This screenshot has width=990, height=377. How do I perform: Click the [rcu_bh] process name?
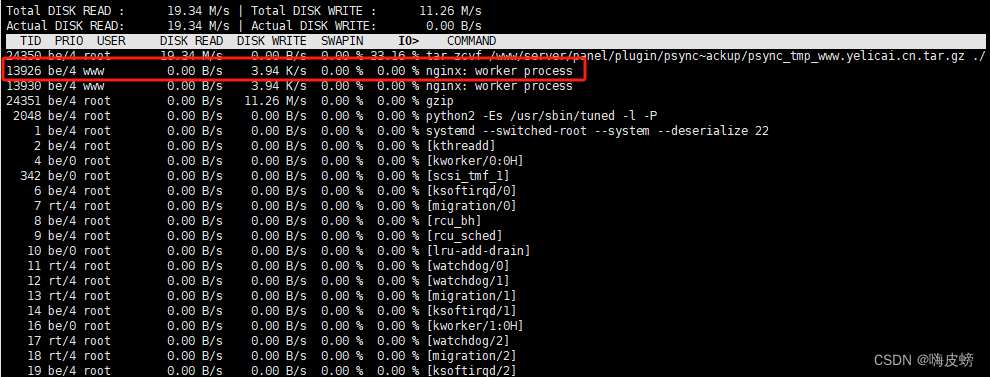pos(454,221)
